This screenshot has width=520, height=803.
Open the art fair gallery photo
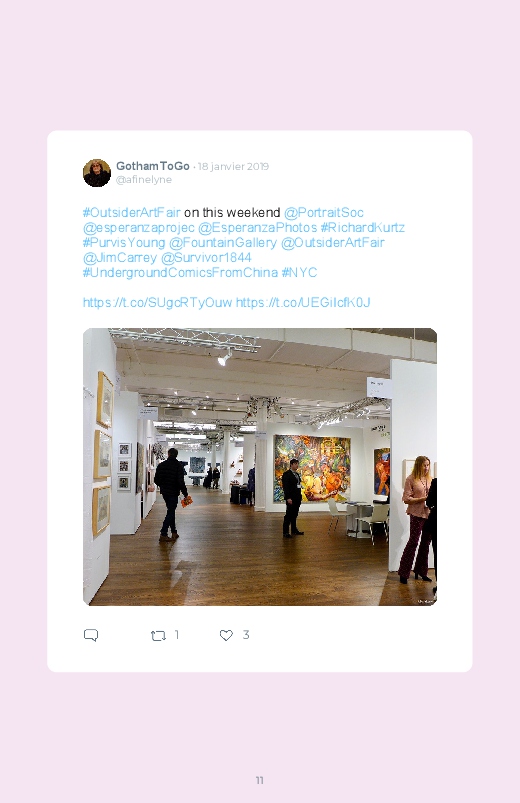[x=260, y=467]
